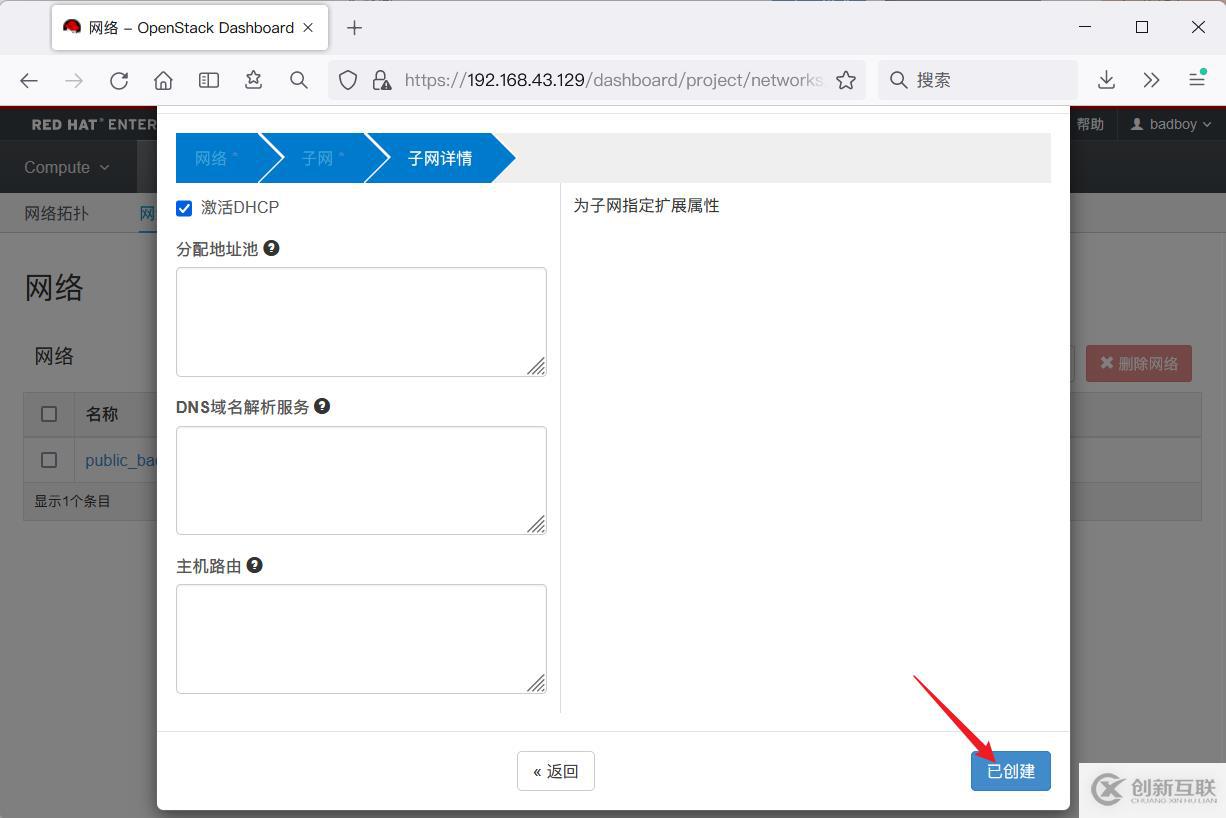The image size is (1226, 818).
Task: Click the browser forward arrow
Action: coord(74,80)
